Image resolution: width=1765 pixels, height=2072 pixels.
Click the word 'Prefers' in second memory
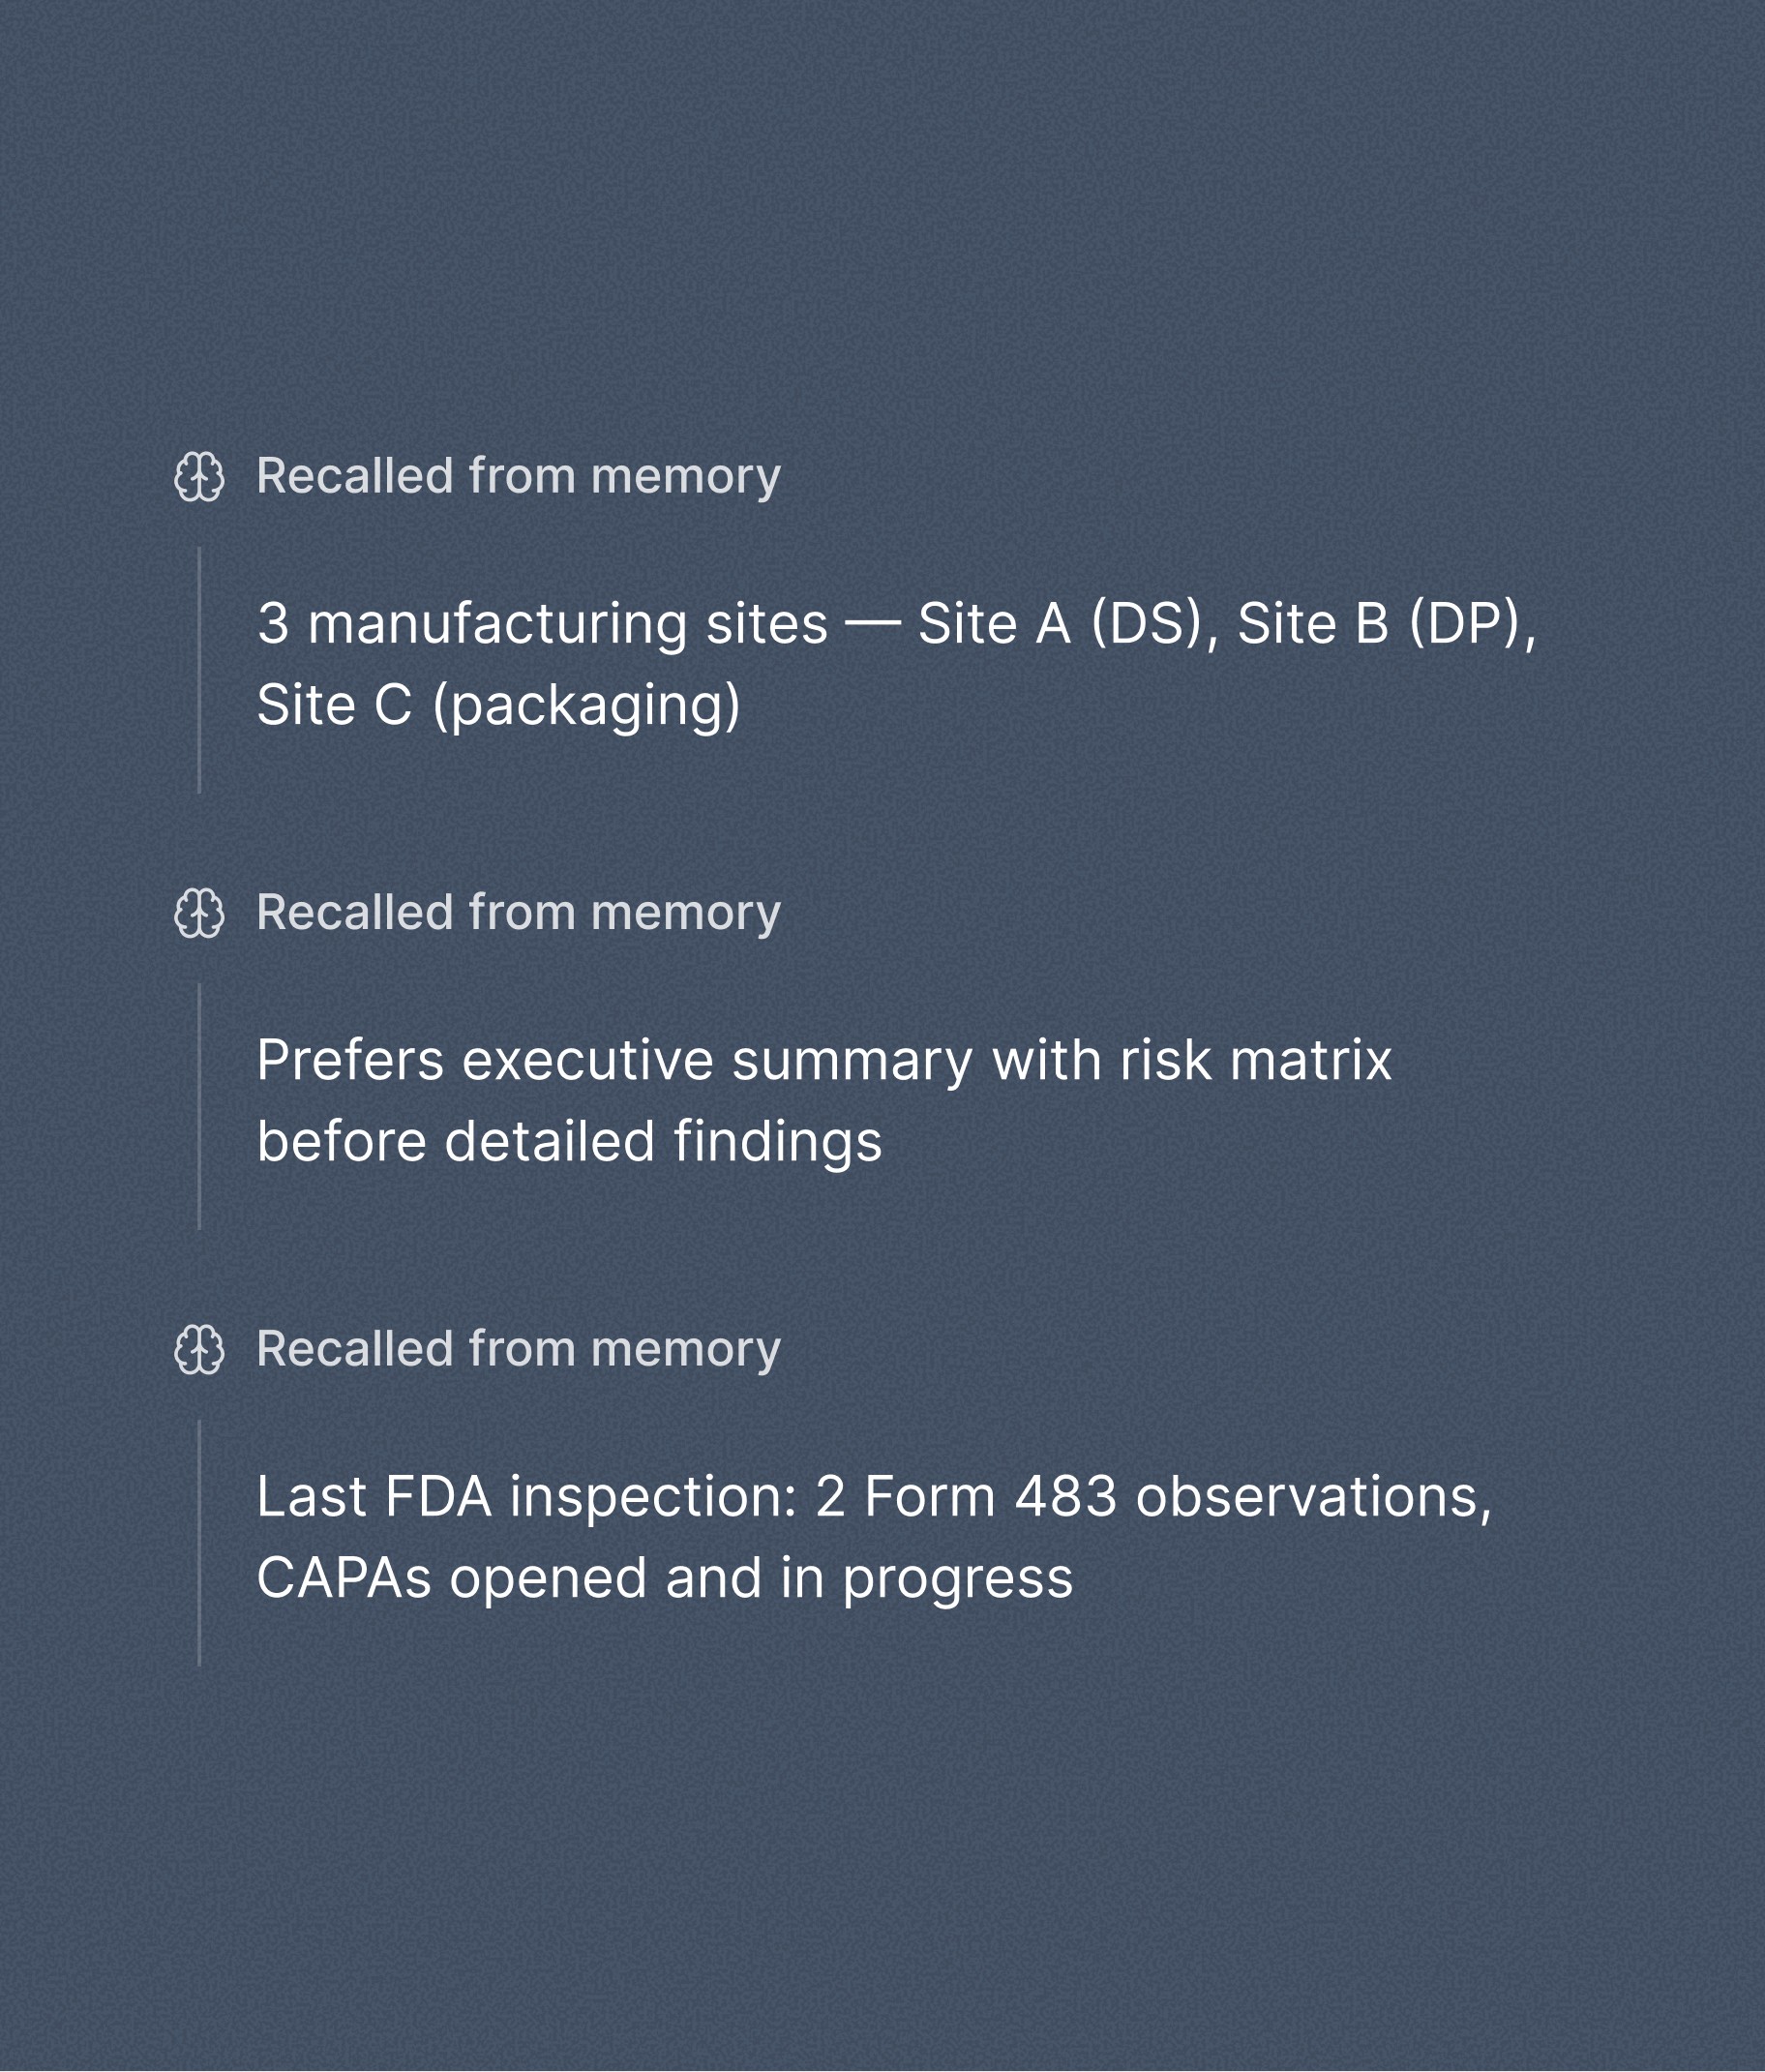tap(350, 1060)
